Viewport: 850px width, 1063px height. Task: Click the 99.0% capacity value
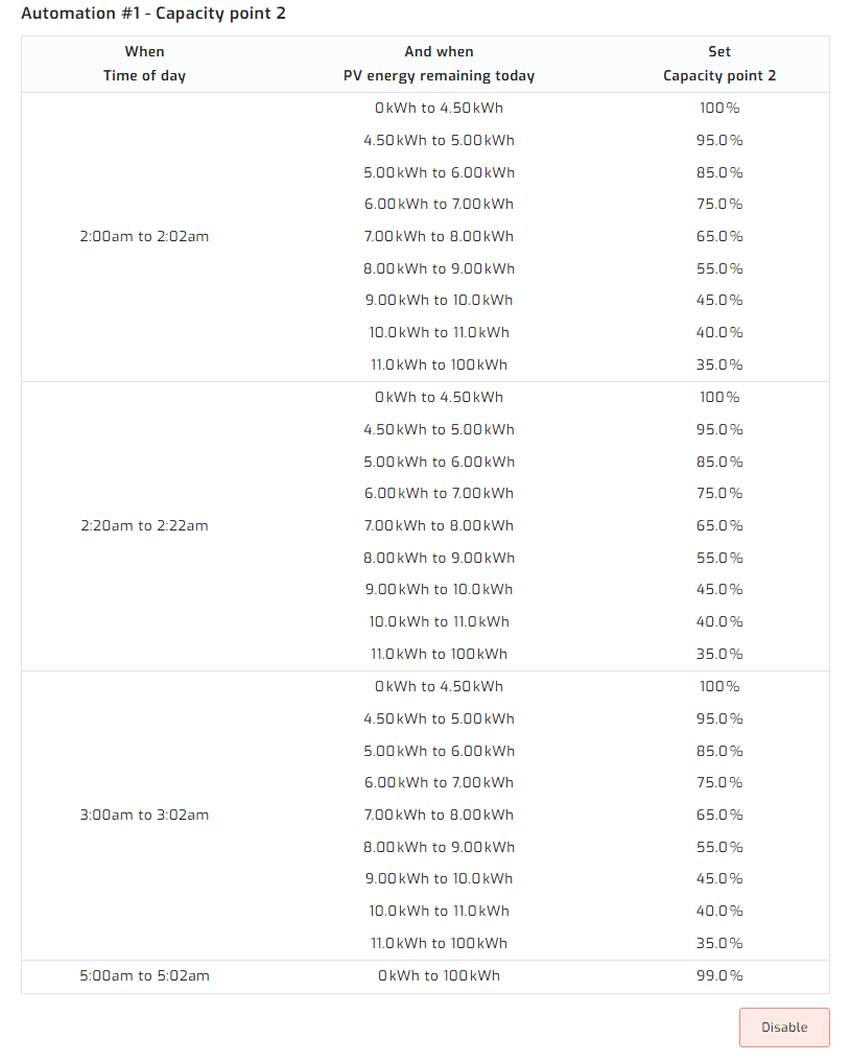click(719, 976)
